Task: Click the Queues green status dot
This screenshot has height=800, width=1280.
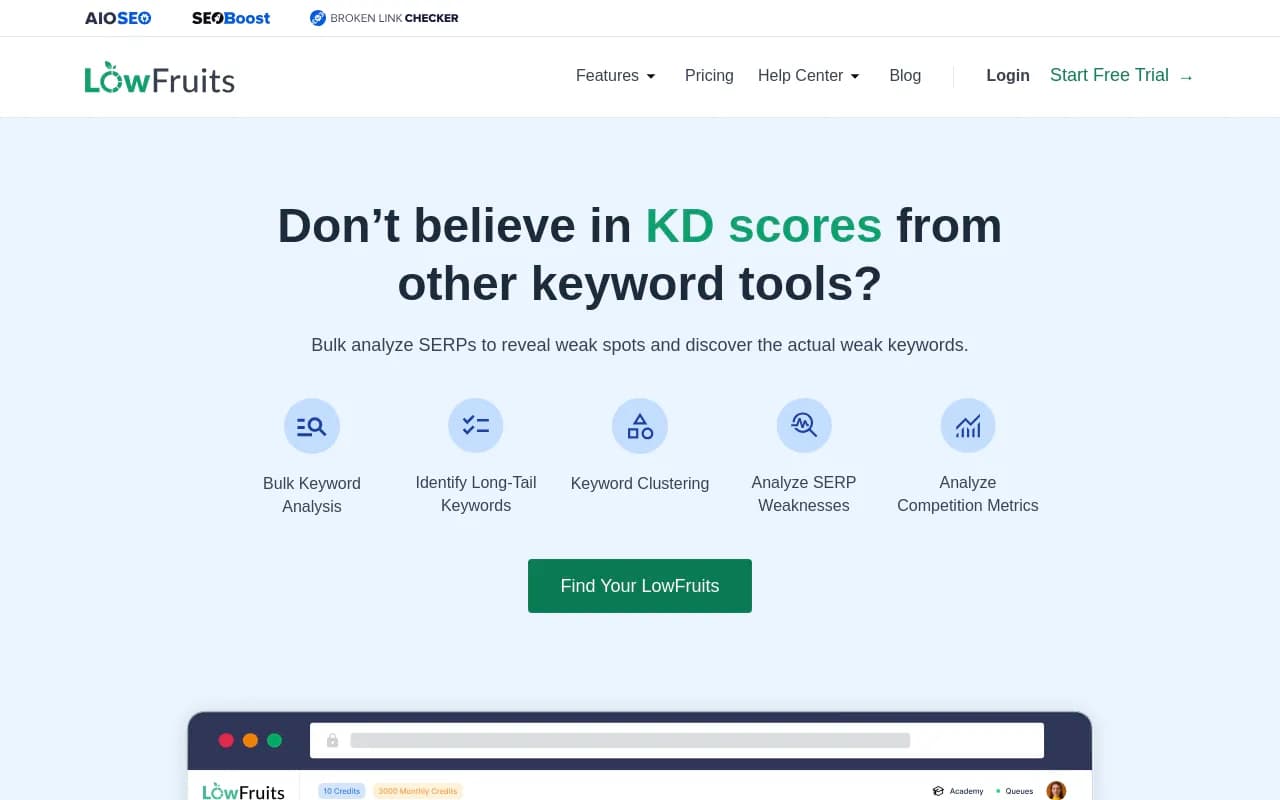Action: (x=1000, y=790)
